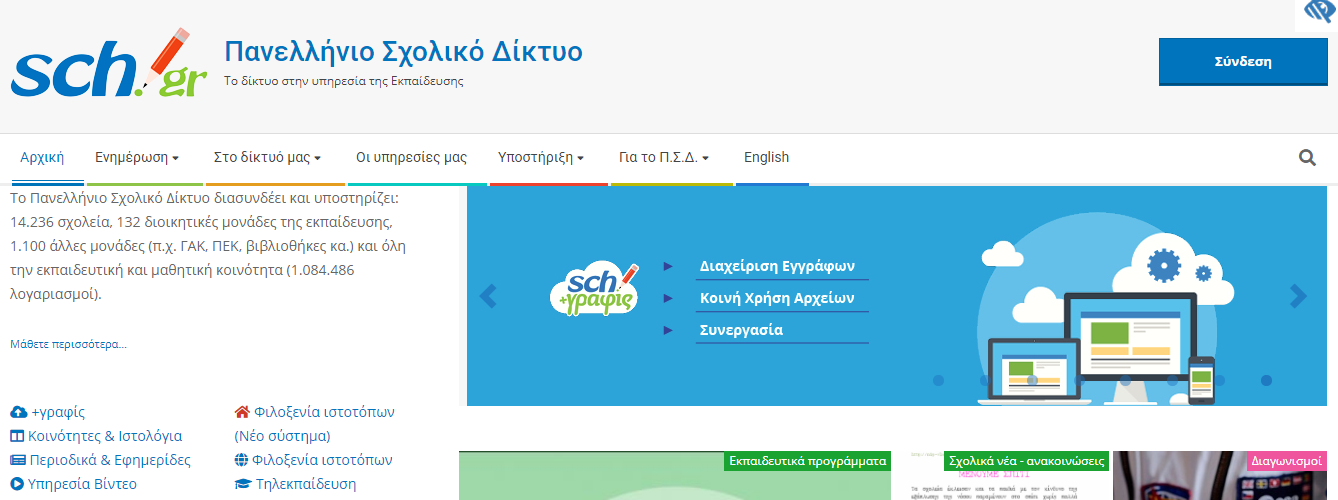Open the cloud icon beside +γραφίς
This screenshot has height=500, width=1338.
click(18, 412)
